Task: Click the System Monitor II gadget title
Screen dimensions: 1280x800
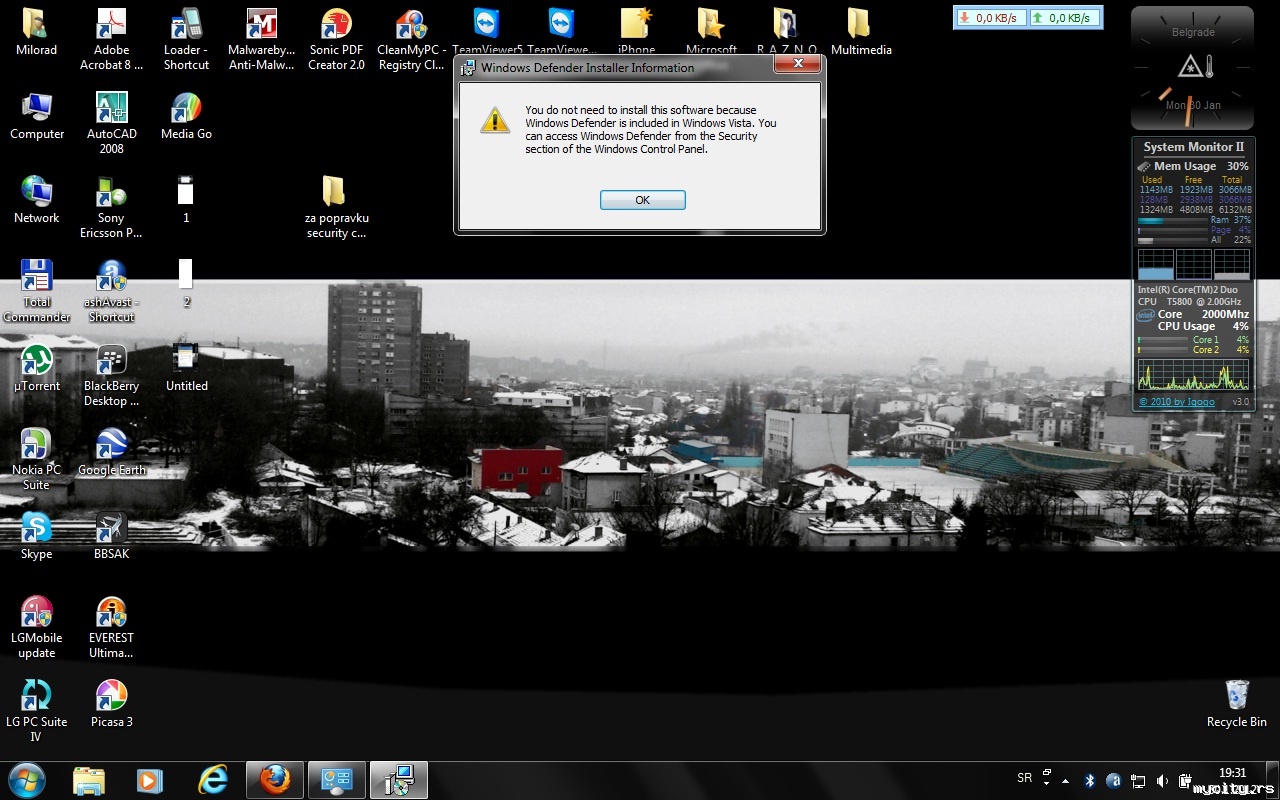Action: click(x=1194, y=147)
